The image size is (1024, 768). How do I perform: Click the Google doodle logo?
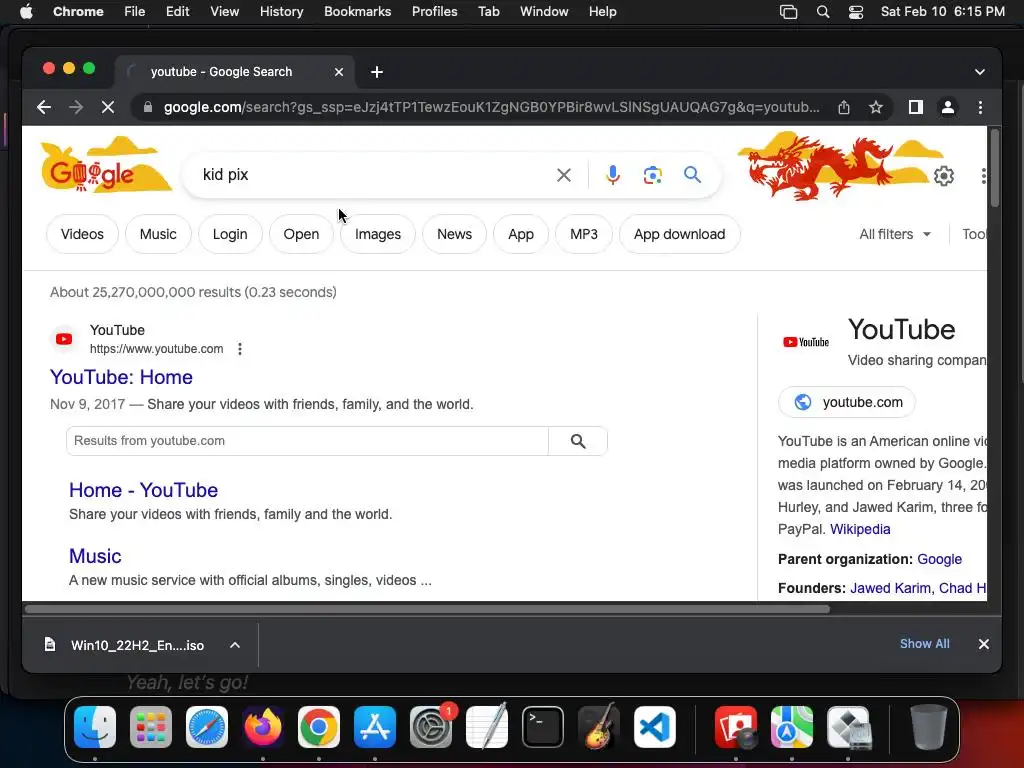(104, 166)
